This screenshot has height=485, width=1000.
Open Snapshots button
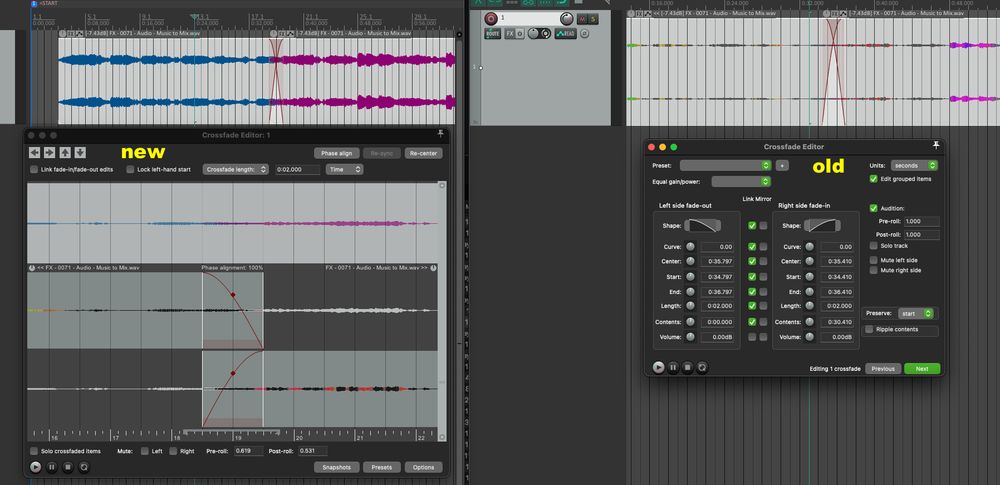(x=337, y=467)
